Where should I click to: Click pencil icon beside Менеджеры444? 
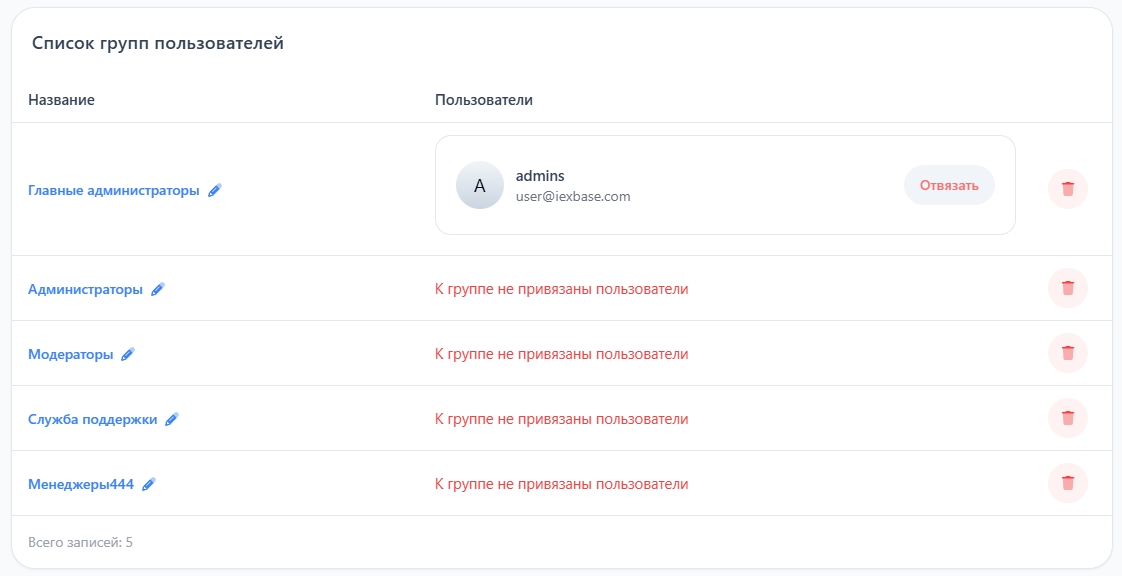pos(149,484)
